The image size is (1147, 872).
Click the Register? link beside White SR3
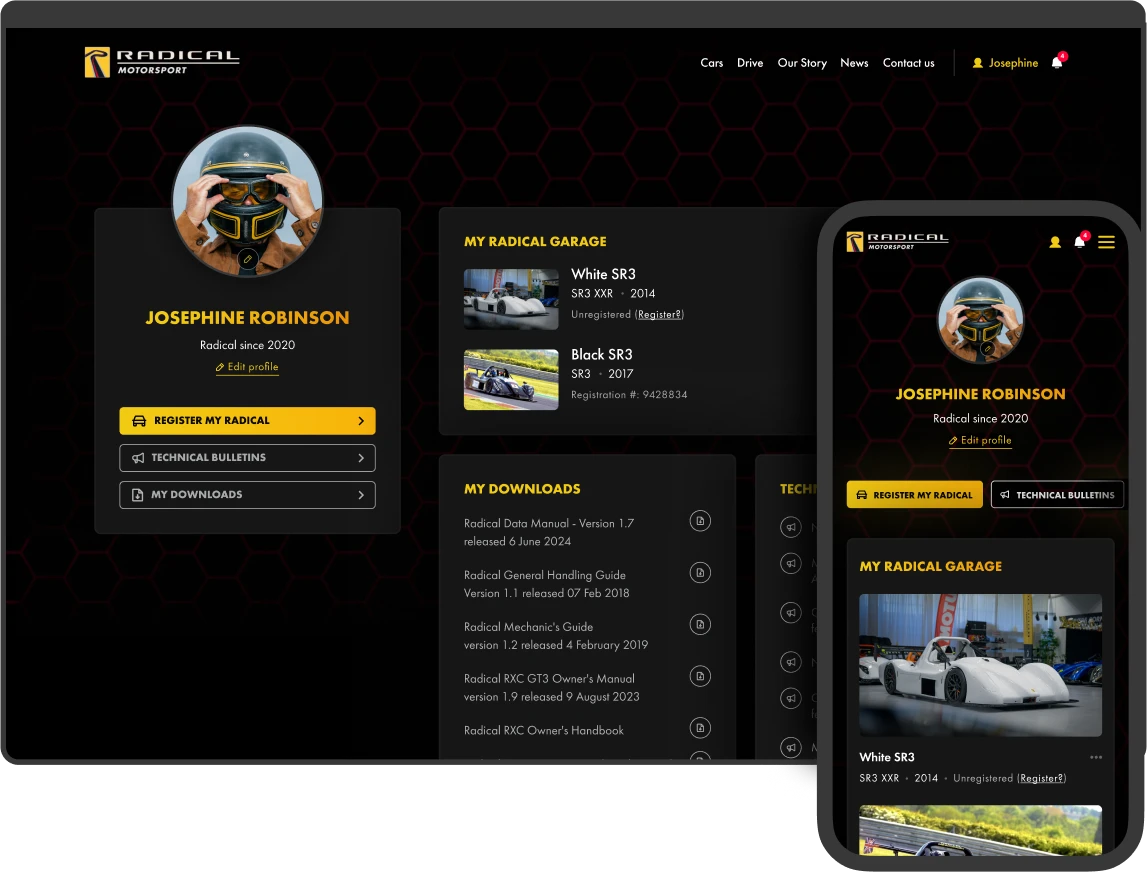pos(659,314)
